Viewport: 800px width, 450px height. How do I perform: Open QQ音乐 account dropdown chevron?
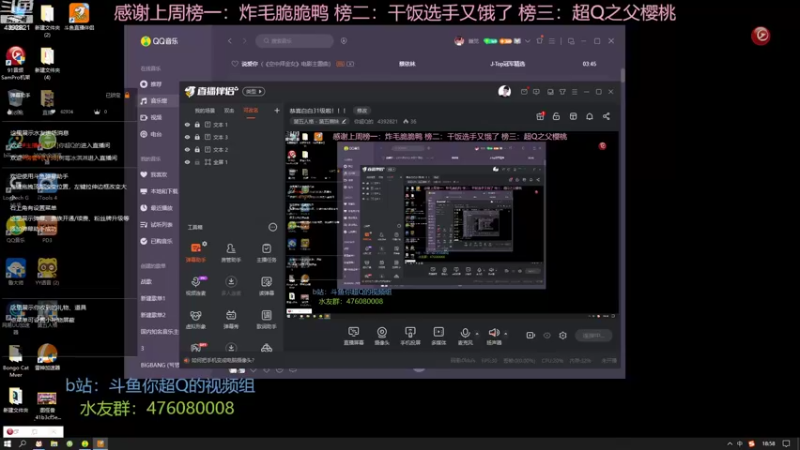coord(528,41)
